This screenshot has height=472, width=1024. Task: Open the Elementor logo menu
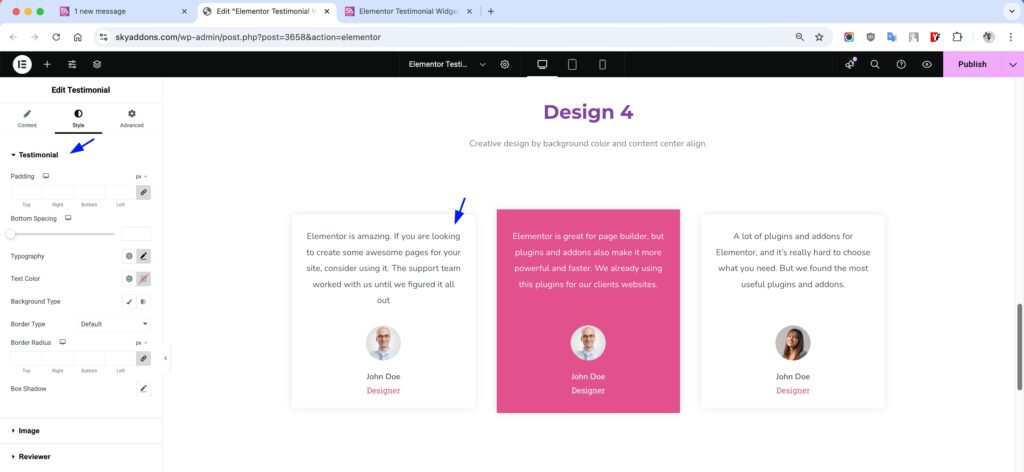coord(22,64)
